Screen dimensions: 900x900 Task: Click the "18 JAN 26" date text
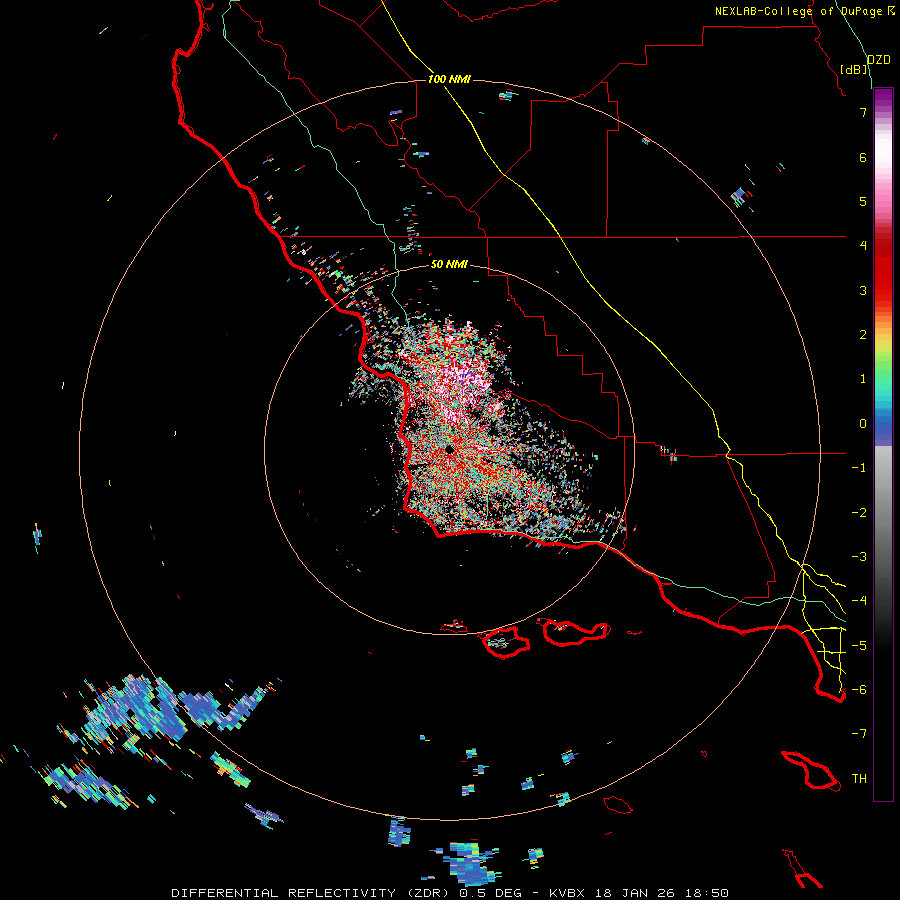(x=634, y=893)
